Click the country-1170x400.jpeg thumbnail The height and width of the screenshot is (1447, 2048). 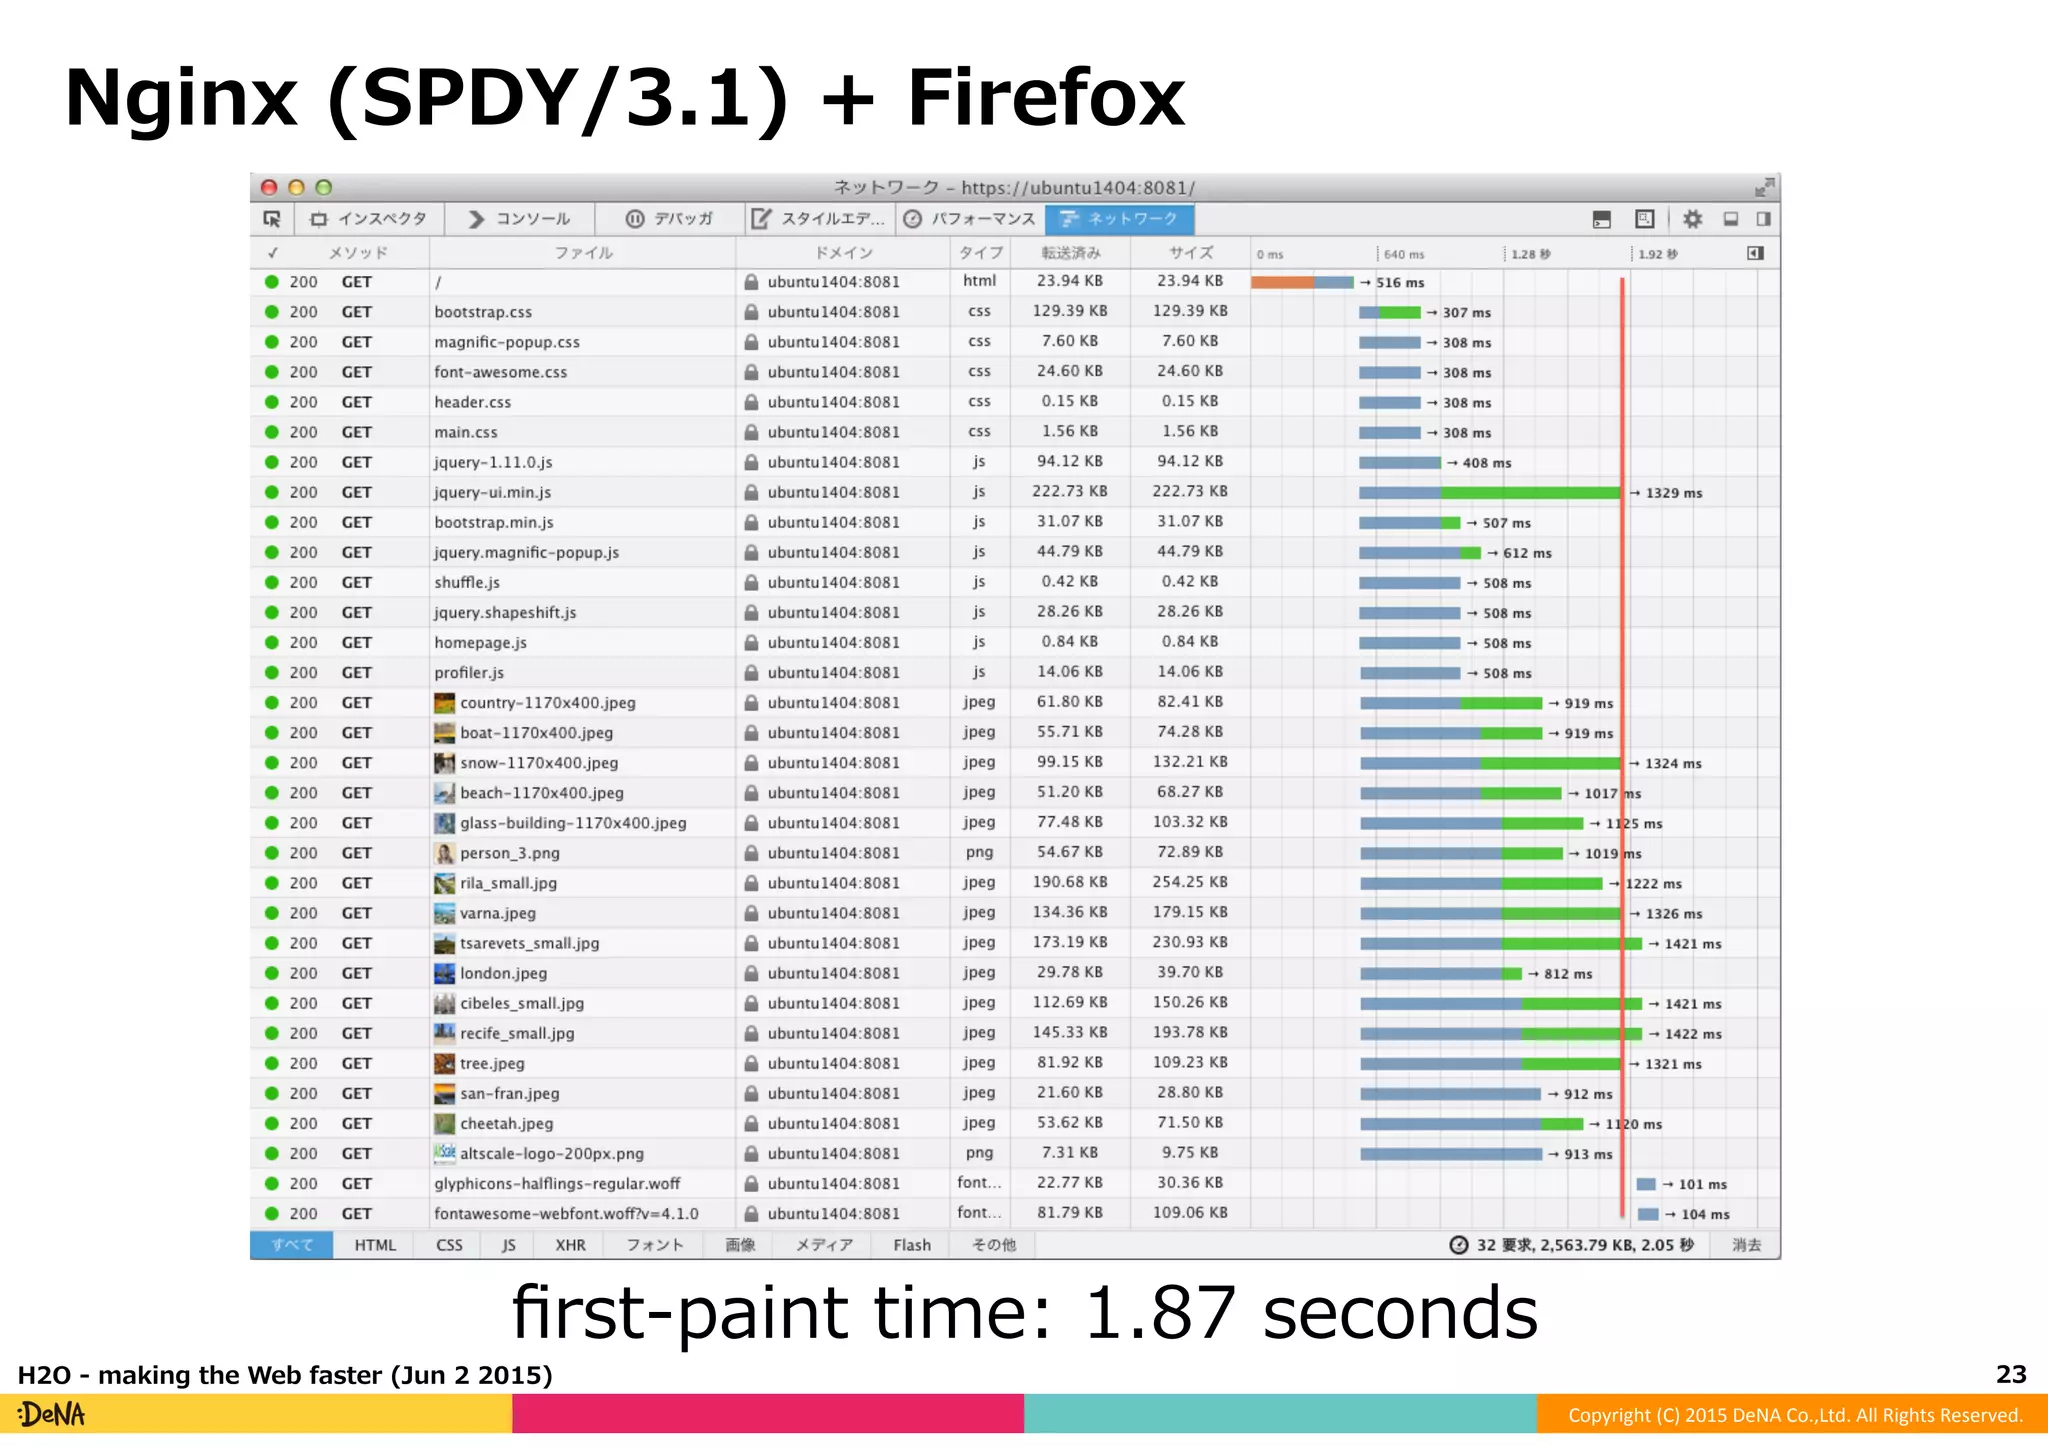tap(445, 703)
